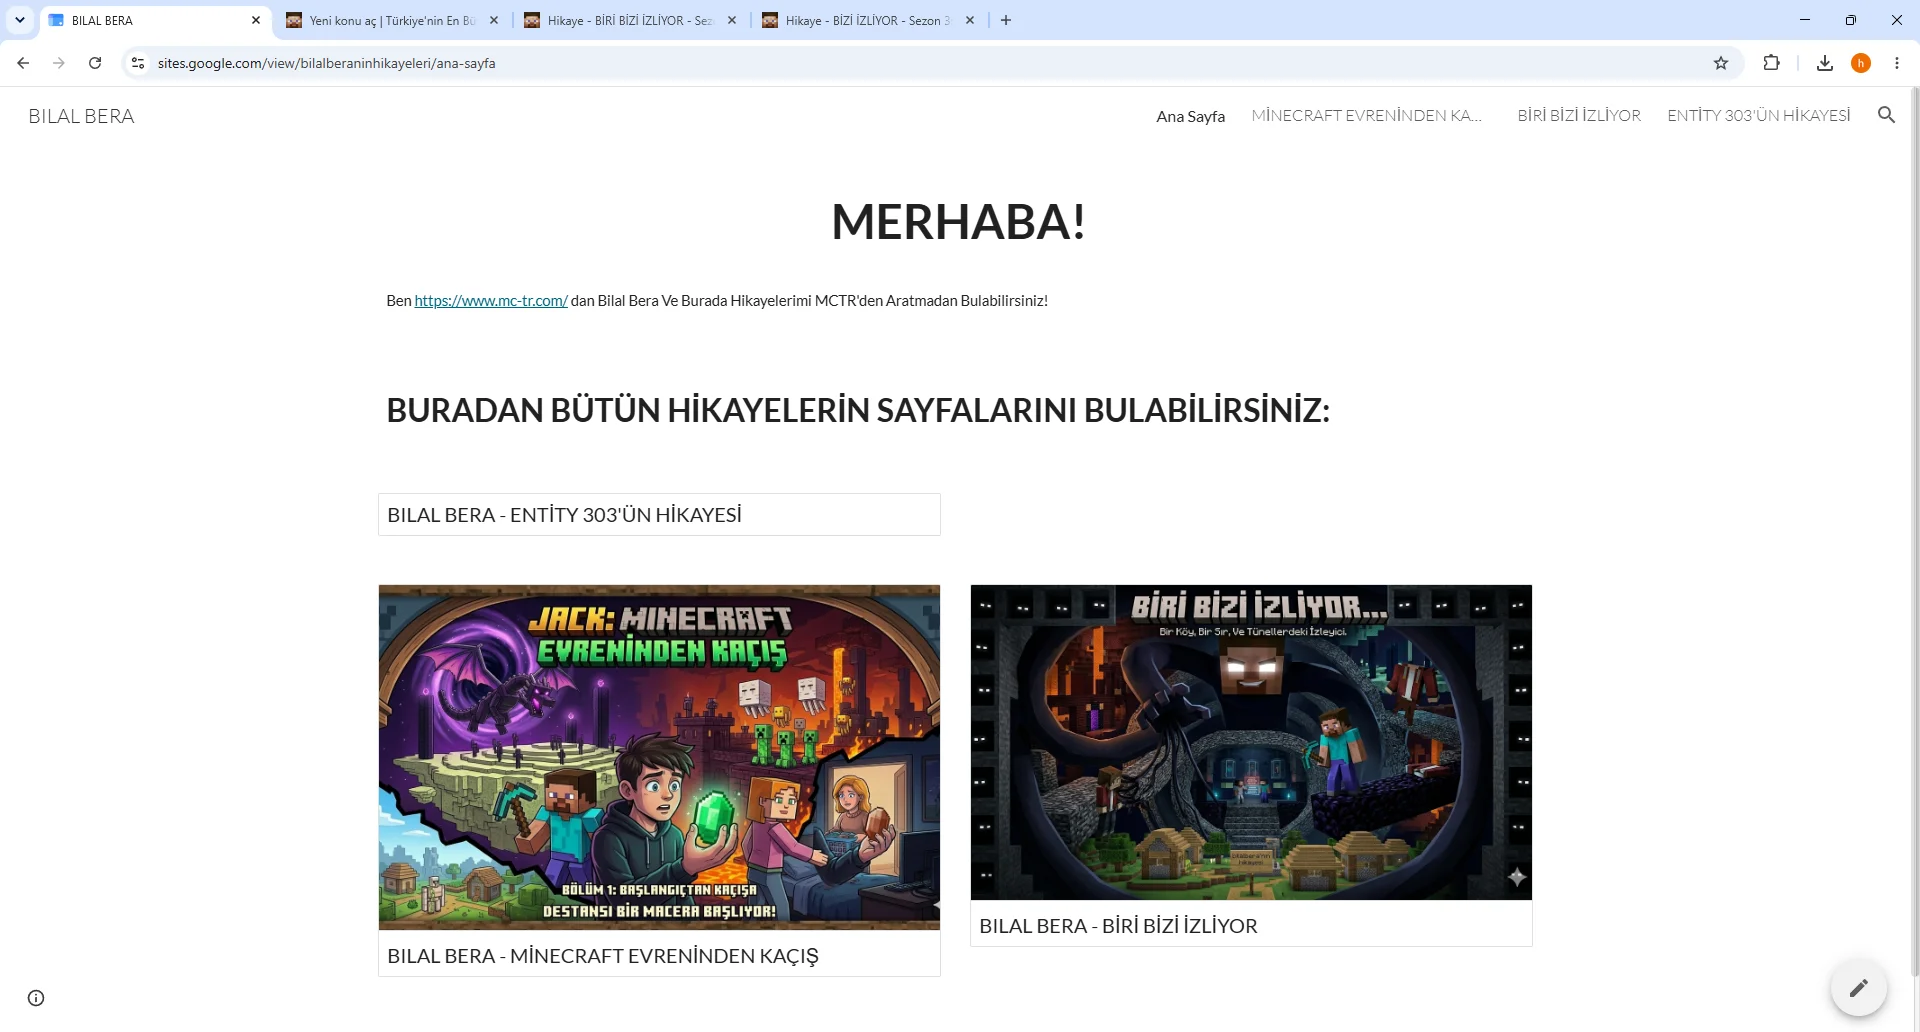The image size is (1920, 1032).
Task: Select the Ana Sayfa navigation item
Action: pyautogui.click(x=1190, y=116)
